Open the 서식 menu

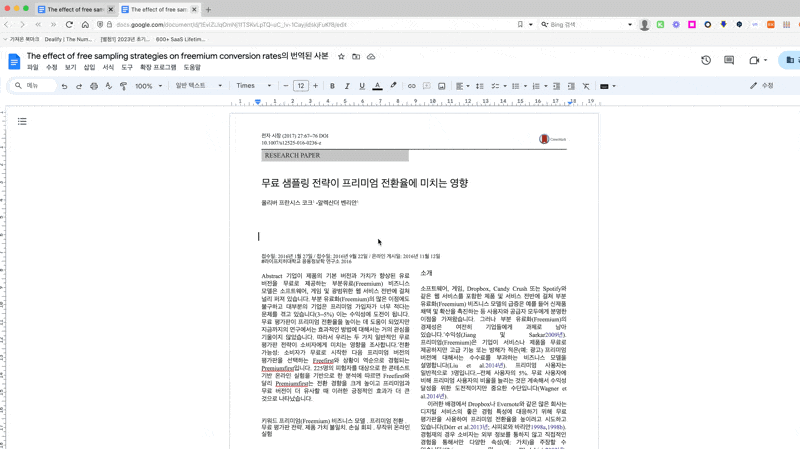point(108,67)
